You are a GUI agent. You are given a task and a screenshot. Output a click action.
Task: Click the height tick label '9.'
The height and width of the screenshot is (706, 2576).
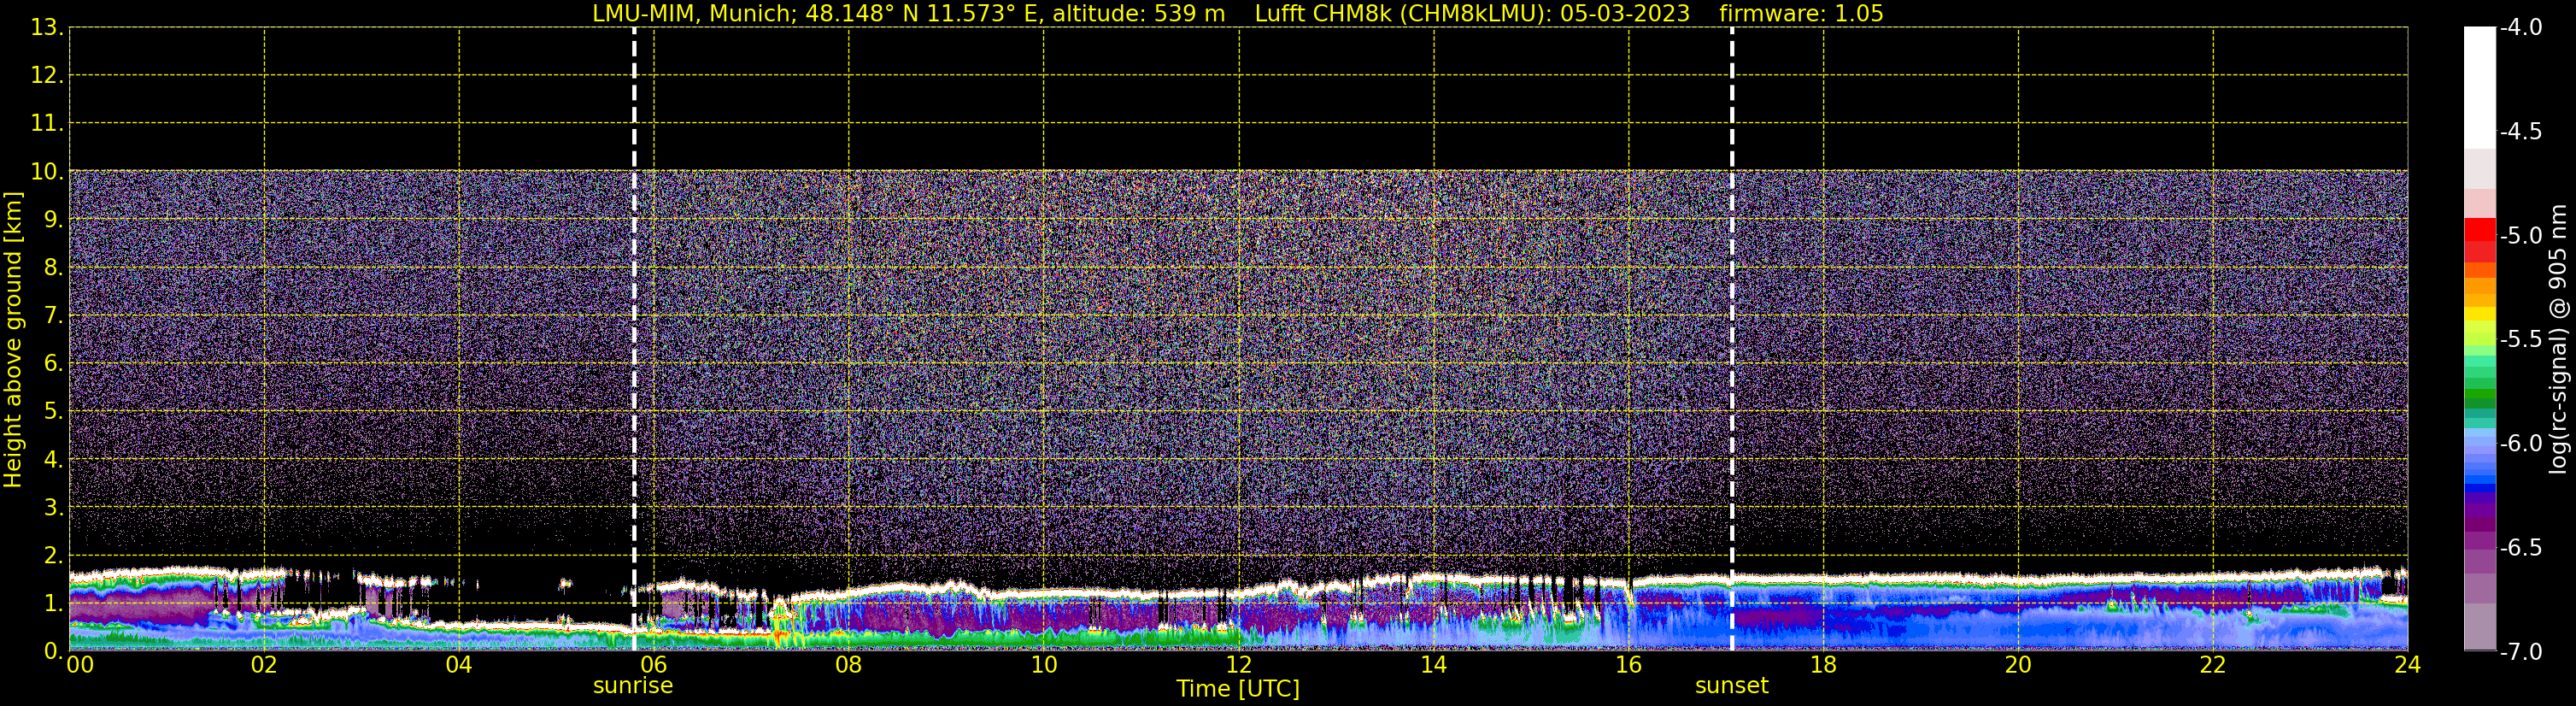click(x=53, y=220)
